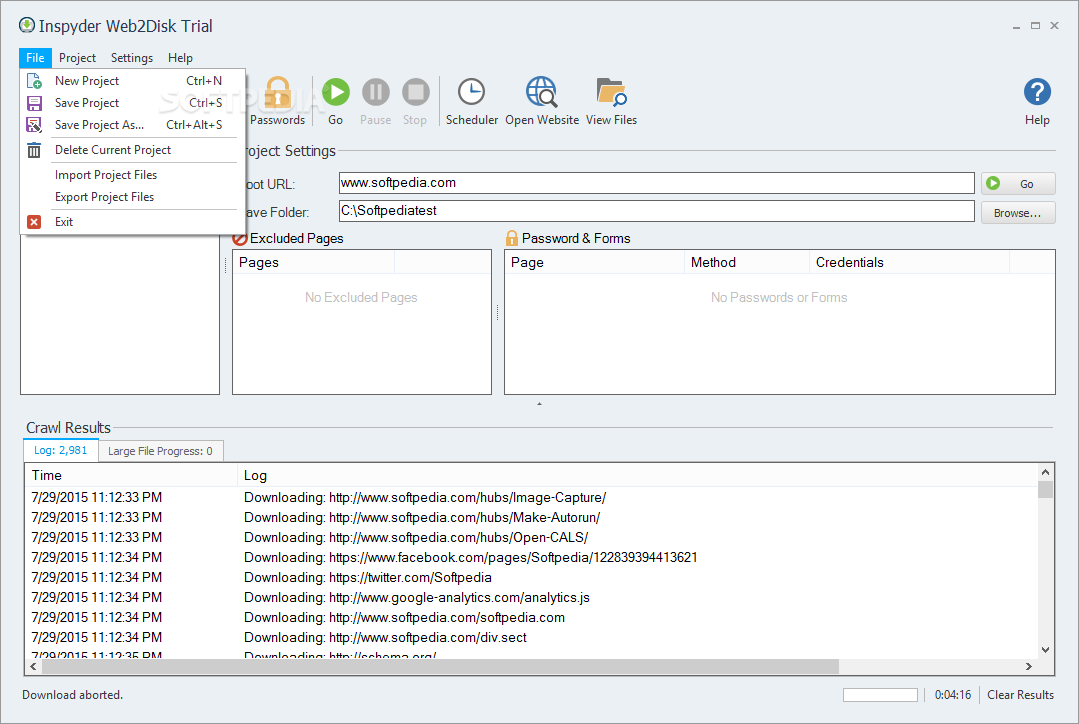
Task: Select log row Downloading hubs/Make-Autorun/
Action: tap(531, 518)
